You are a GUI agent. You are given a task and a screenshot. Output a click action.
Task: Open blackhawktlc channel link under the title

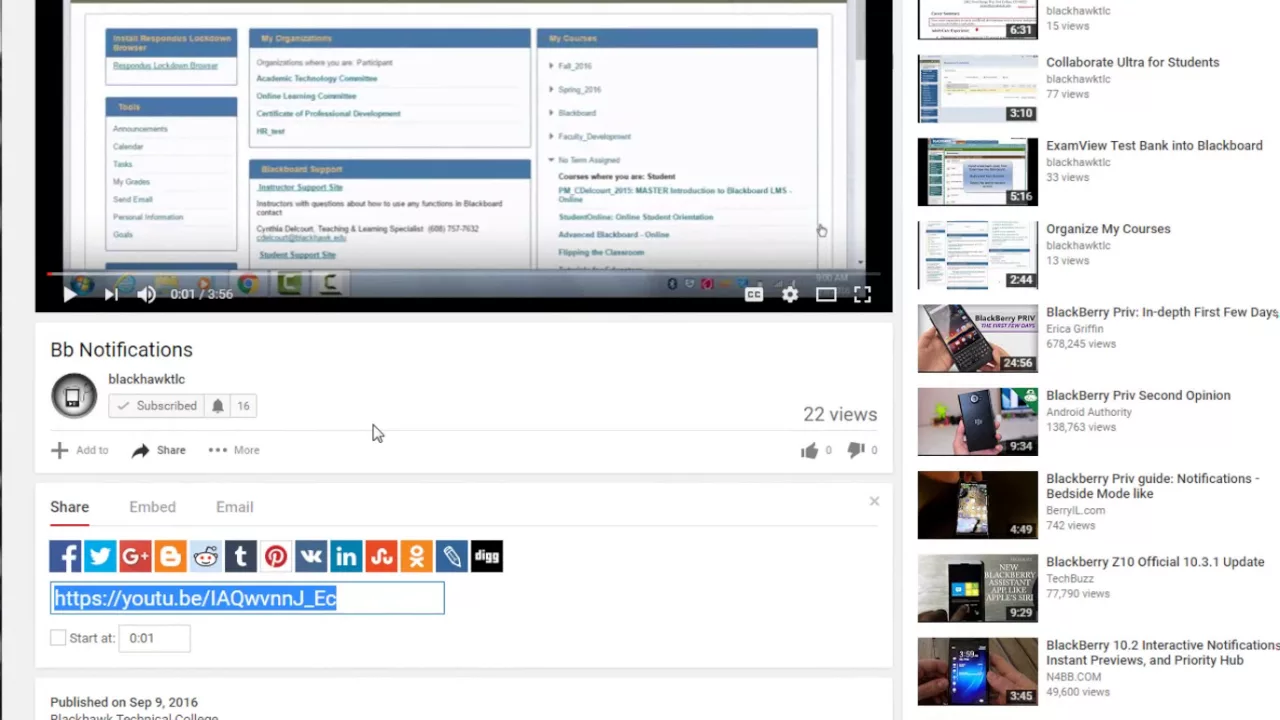pos(146,379)
